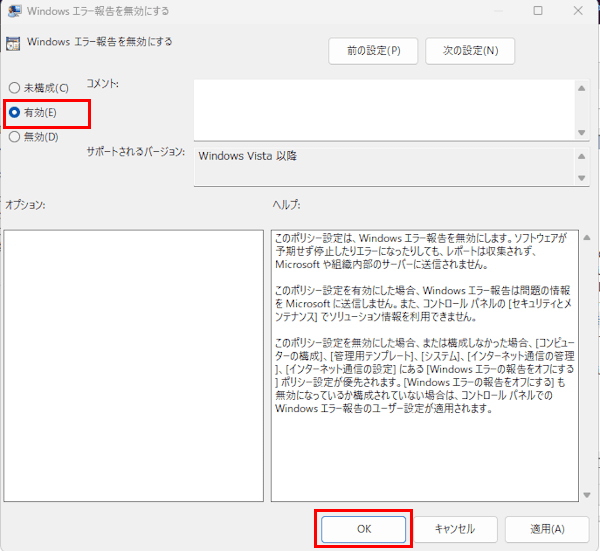Close the dialog with the X button
Image resolution: width=600 pixels, height=551 pixels.
point(578,10)
